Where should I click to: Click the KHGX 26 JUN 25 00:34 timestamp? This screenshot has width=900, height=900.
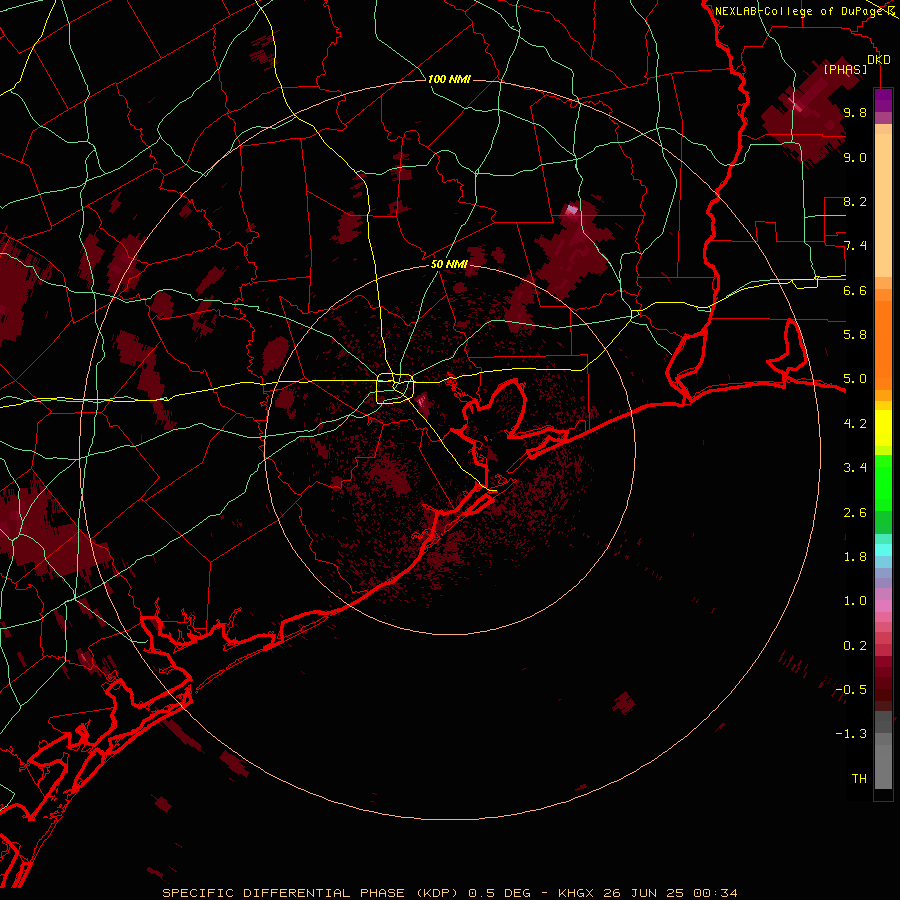(x=647, y=893)
